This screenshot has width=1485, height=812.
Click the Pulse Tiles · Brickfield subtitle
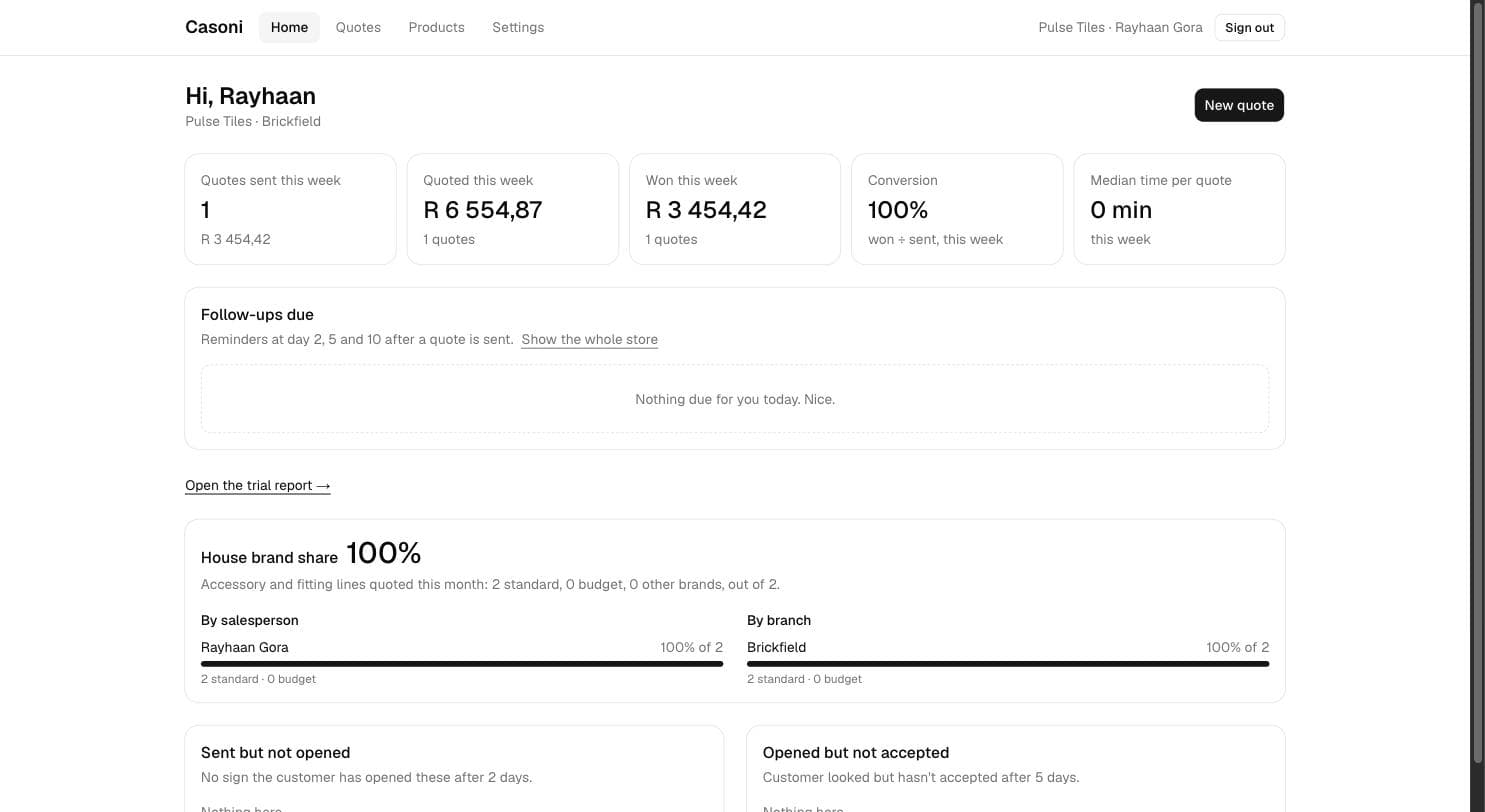pyautogui.click(x=253, y=121)
